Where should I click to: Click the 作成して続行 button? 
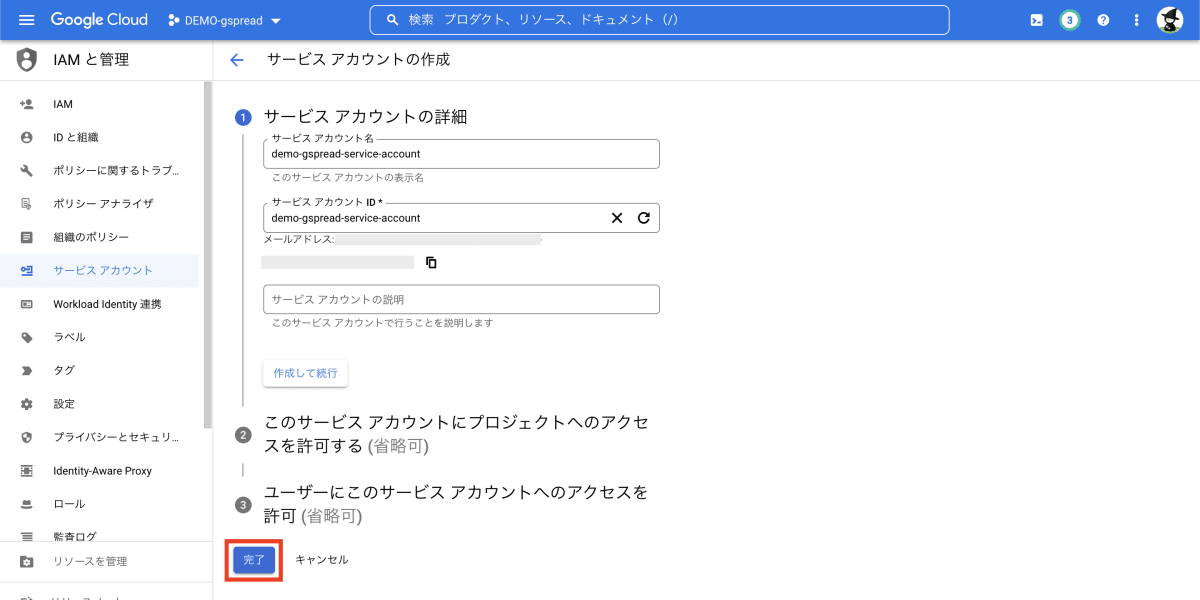tap(305, 373)
